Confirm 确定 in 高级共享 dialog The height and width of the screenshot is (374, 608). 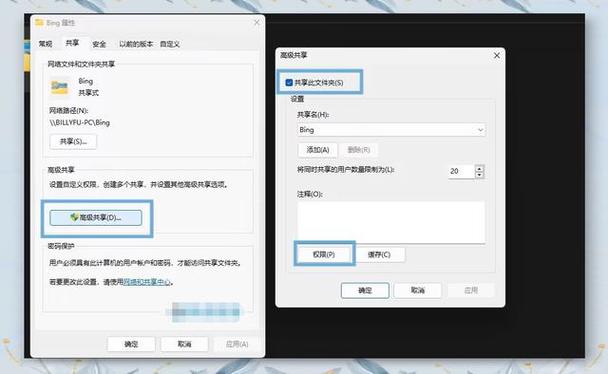(365, 290)
